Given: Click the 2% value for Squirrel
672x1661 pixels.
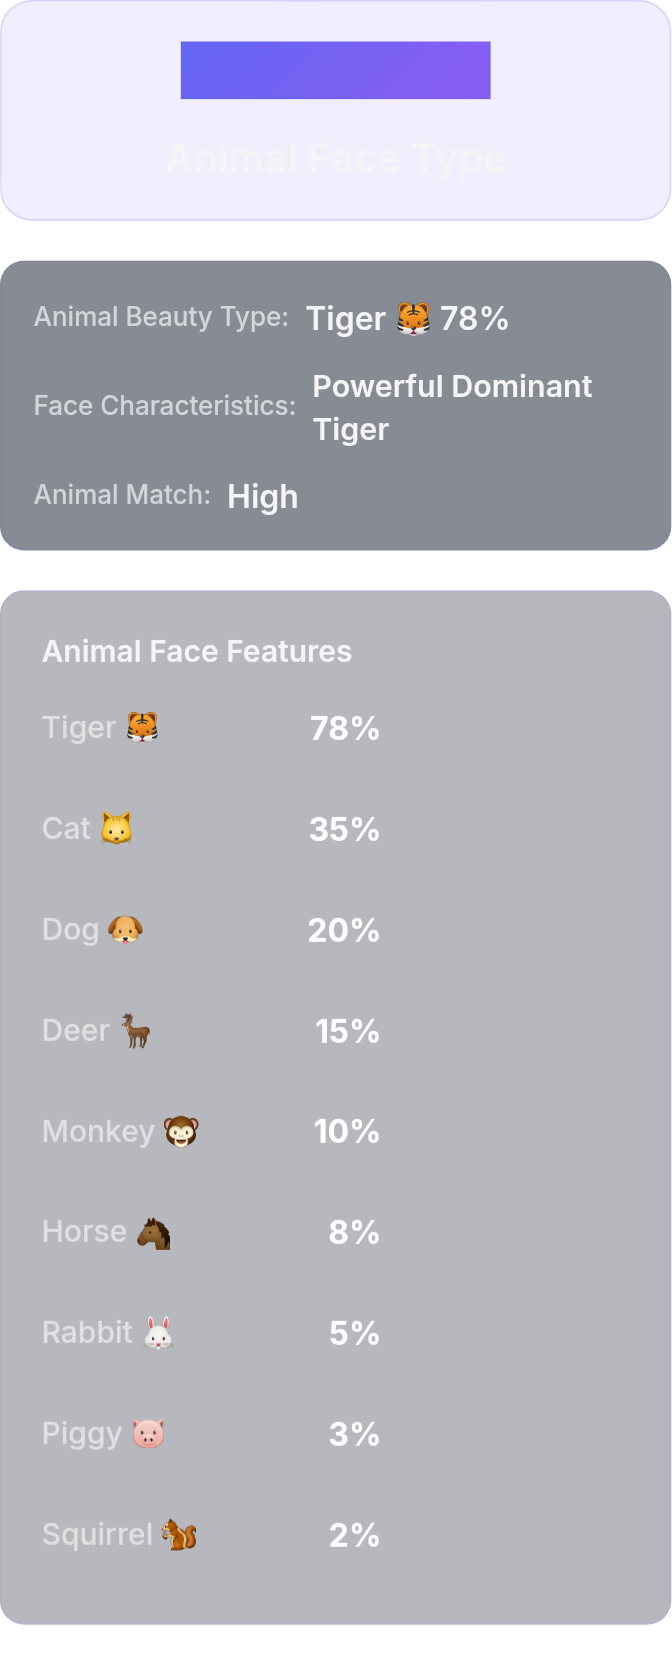Looking at the screenshot, I should coord(354,1535).
